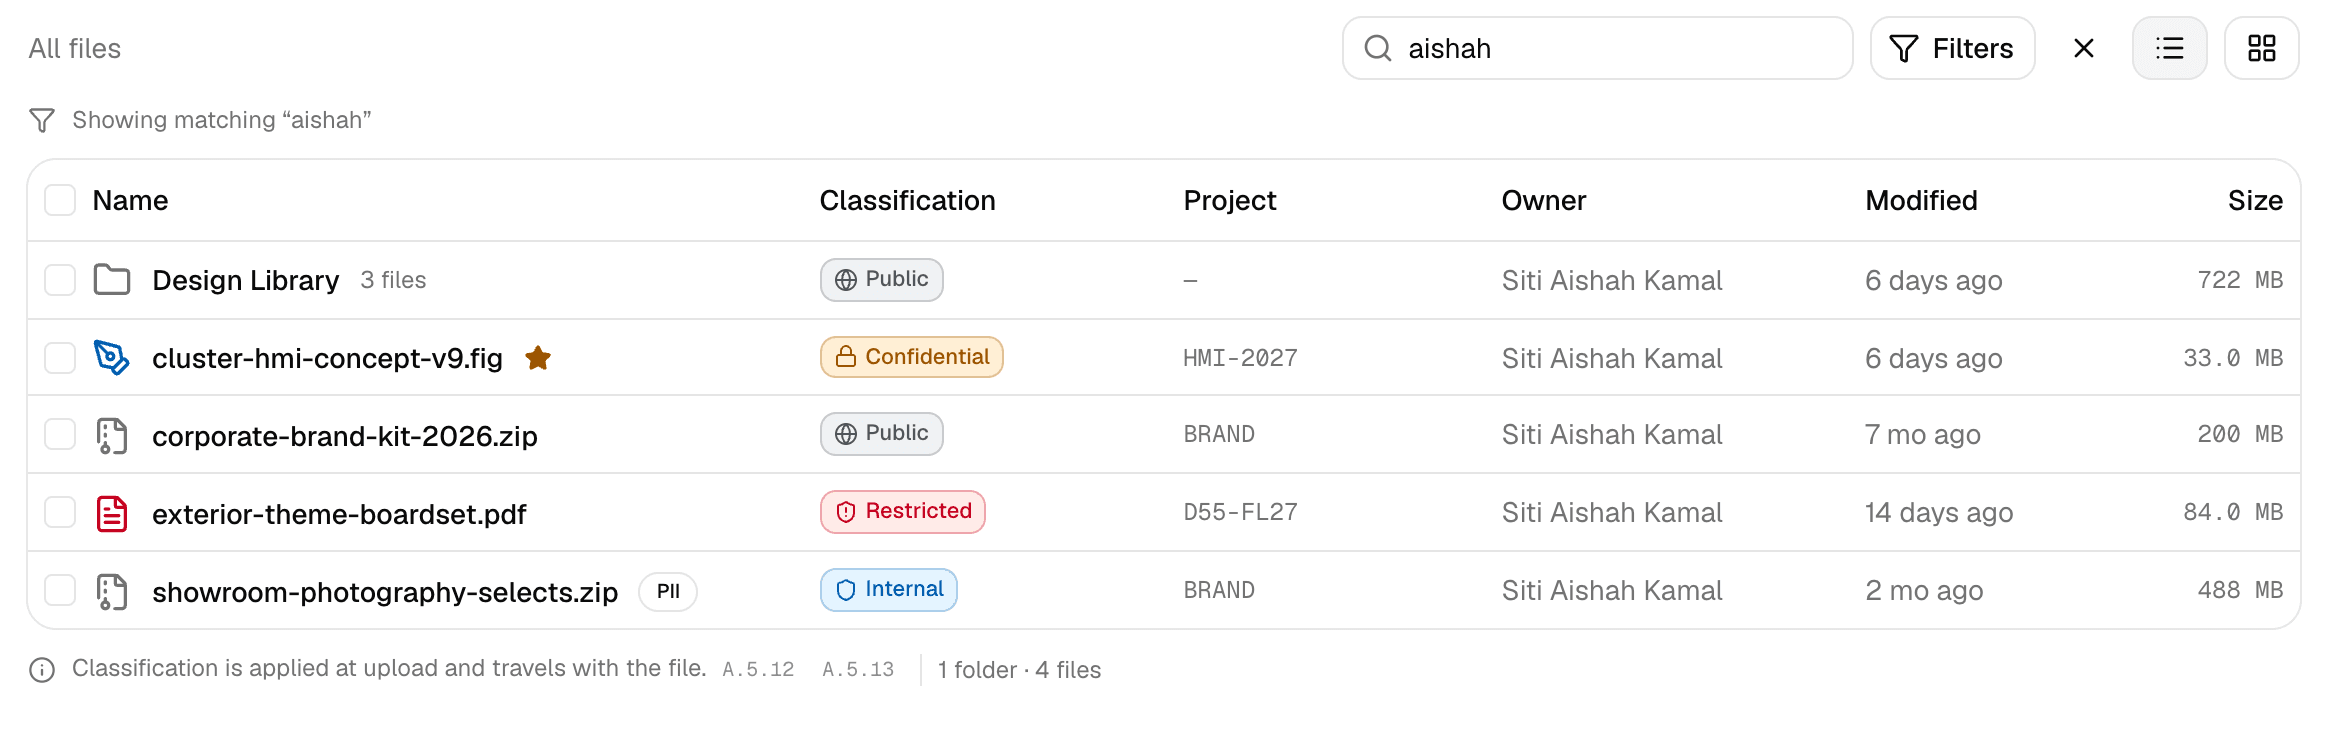Click the All files heading
This screenshot has height=744, width=2328.
[75, 48]
